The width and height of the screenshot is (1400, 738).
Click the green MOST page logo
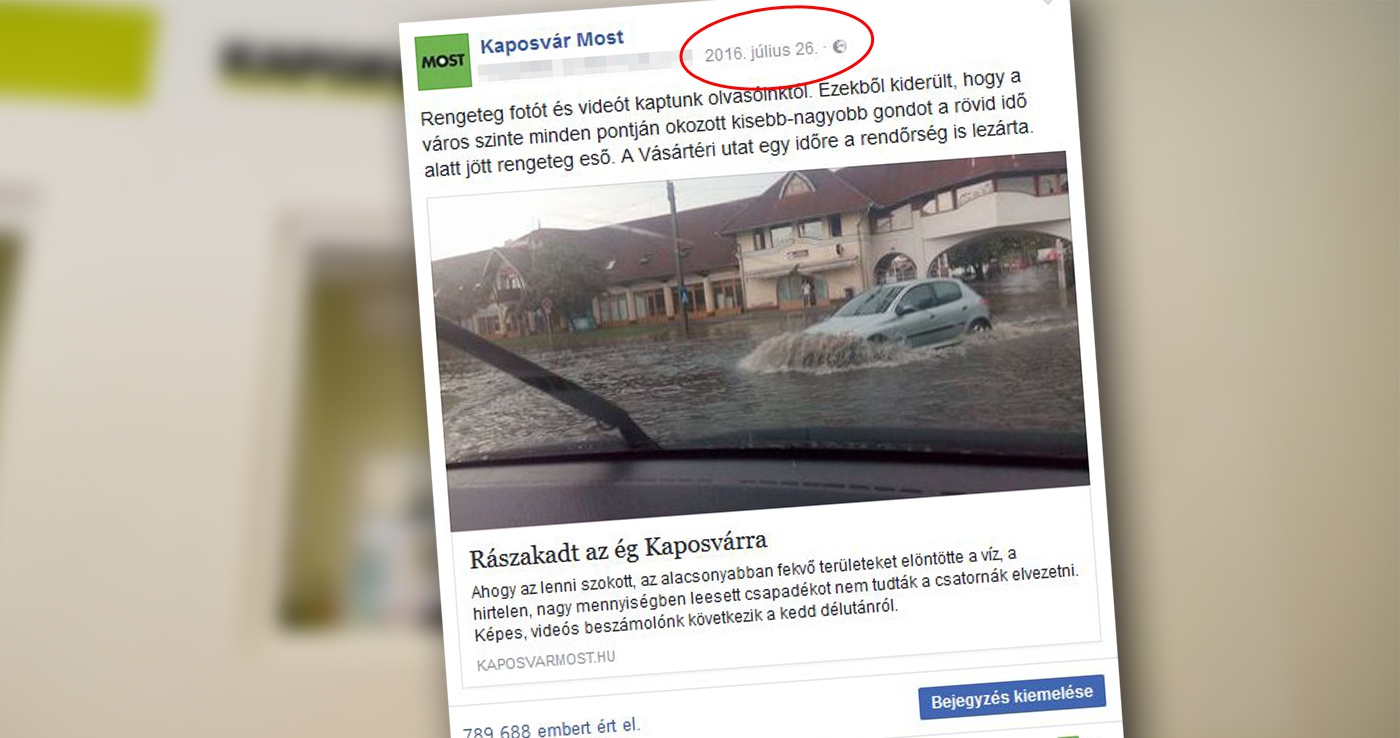click(x=443, y=62)
